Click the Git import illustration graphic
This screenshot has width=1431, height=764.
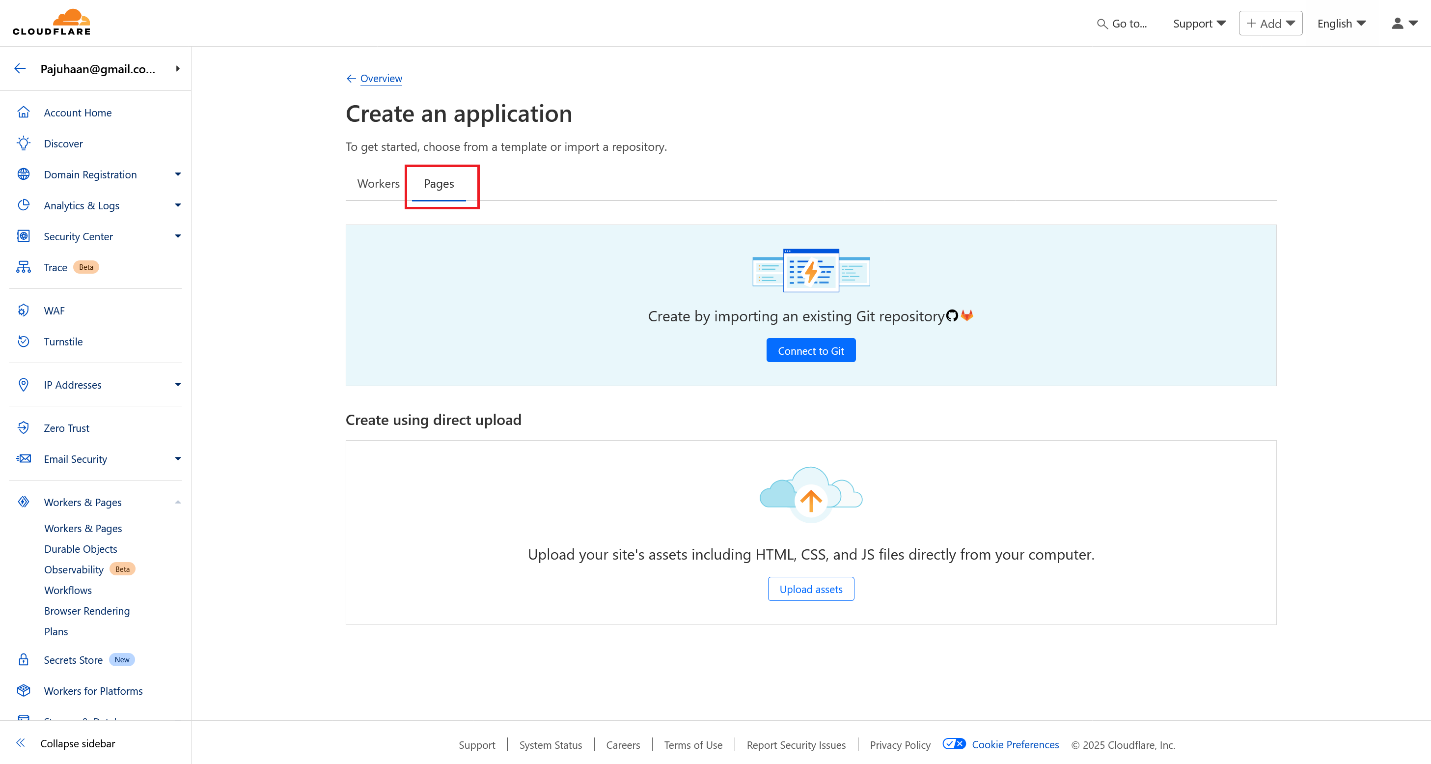811,269
